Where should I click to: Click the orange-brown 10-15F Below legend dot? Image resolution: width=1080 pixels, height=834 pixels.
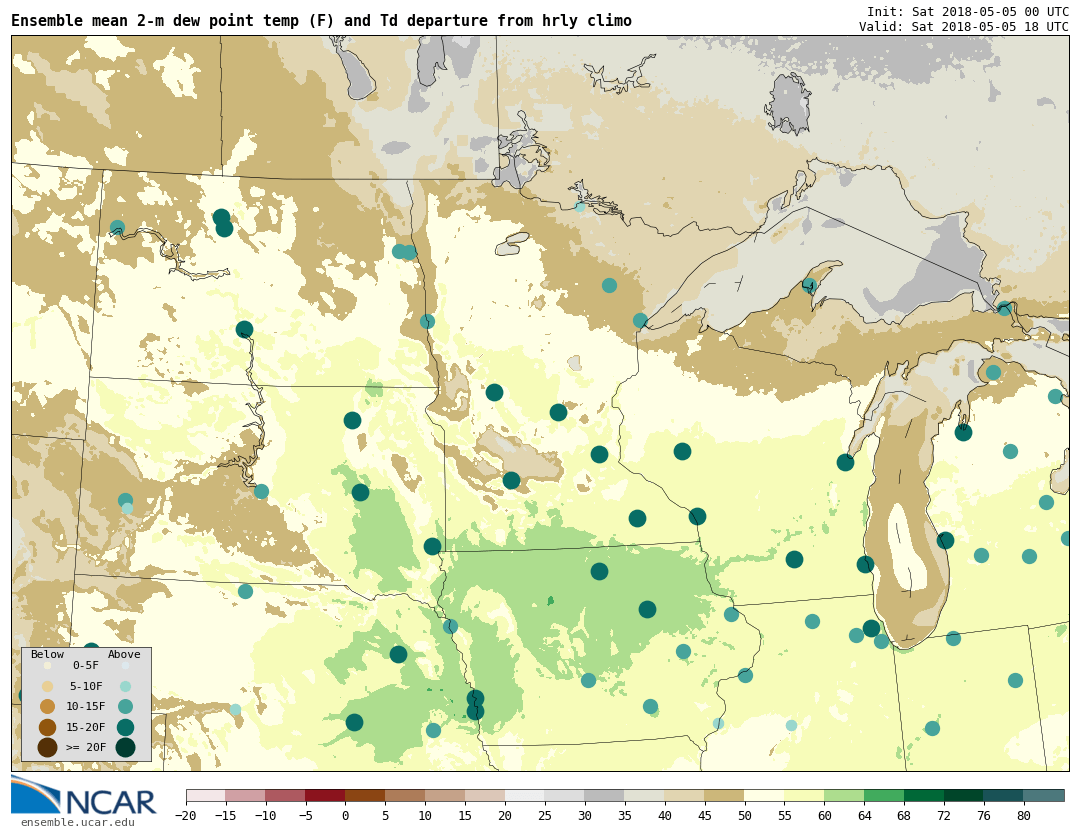tap(47, 706)
